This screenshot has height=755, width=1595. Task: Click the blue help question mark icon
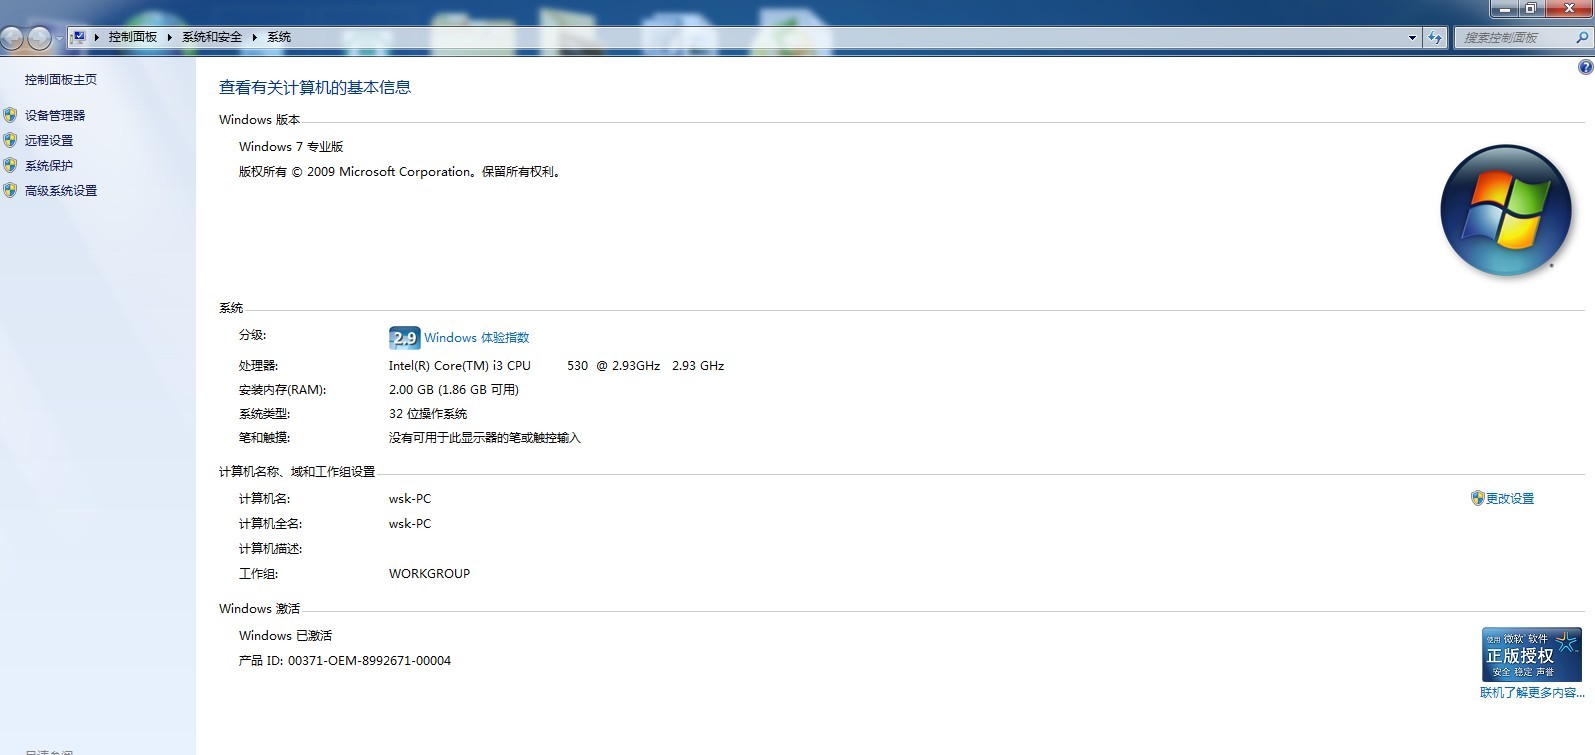1585,67
